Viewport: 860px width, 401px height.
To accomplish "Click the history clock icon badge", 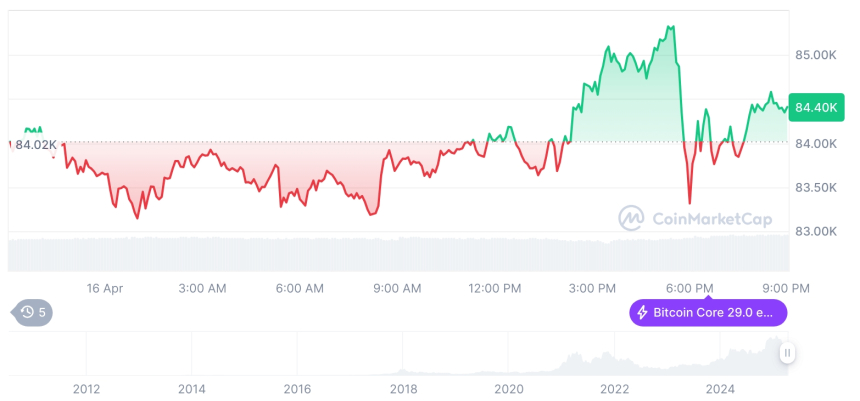I will pos(28,313).
